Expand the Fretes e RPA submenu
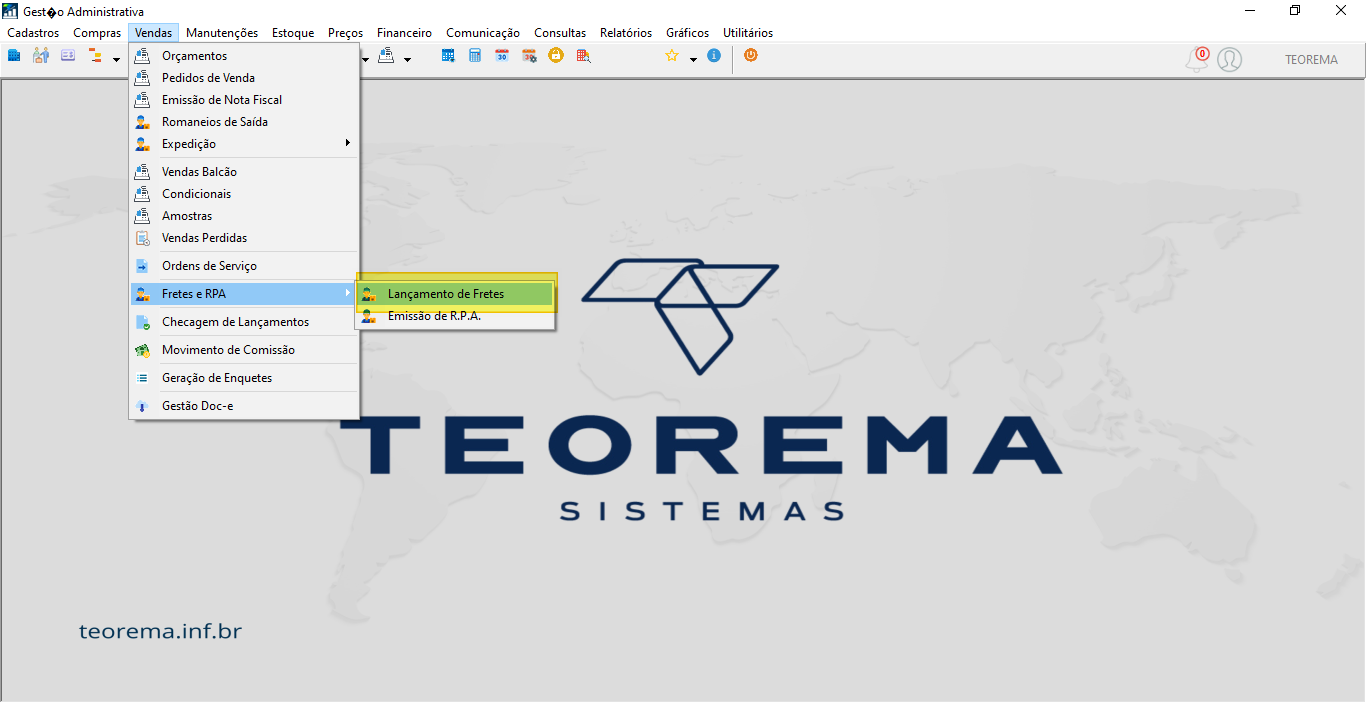 tap(244, 294)
